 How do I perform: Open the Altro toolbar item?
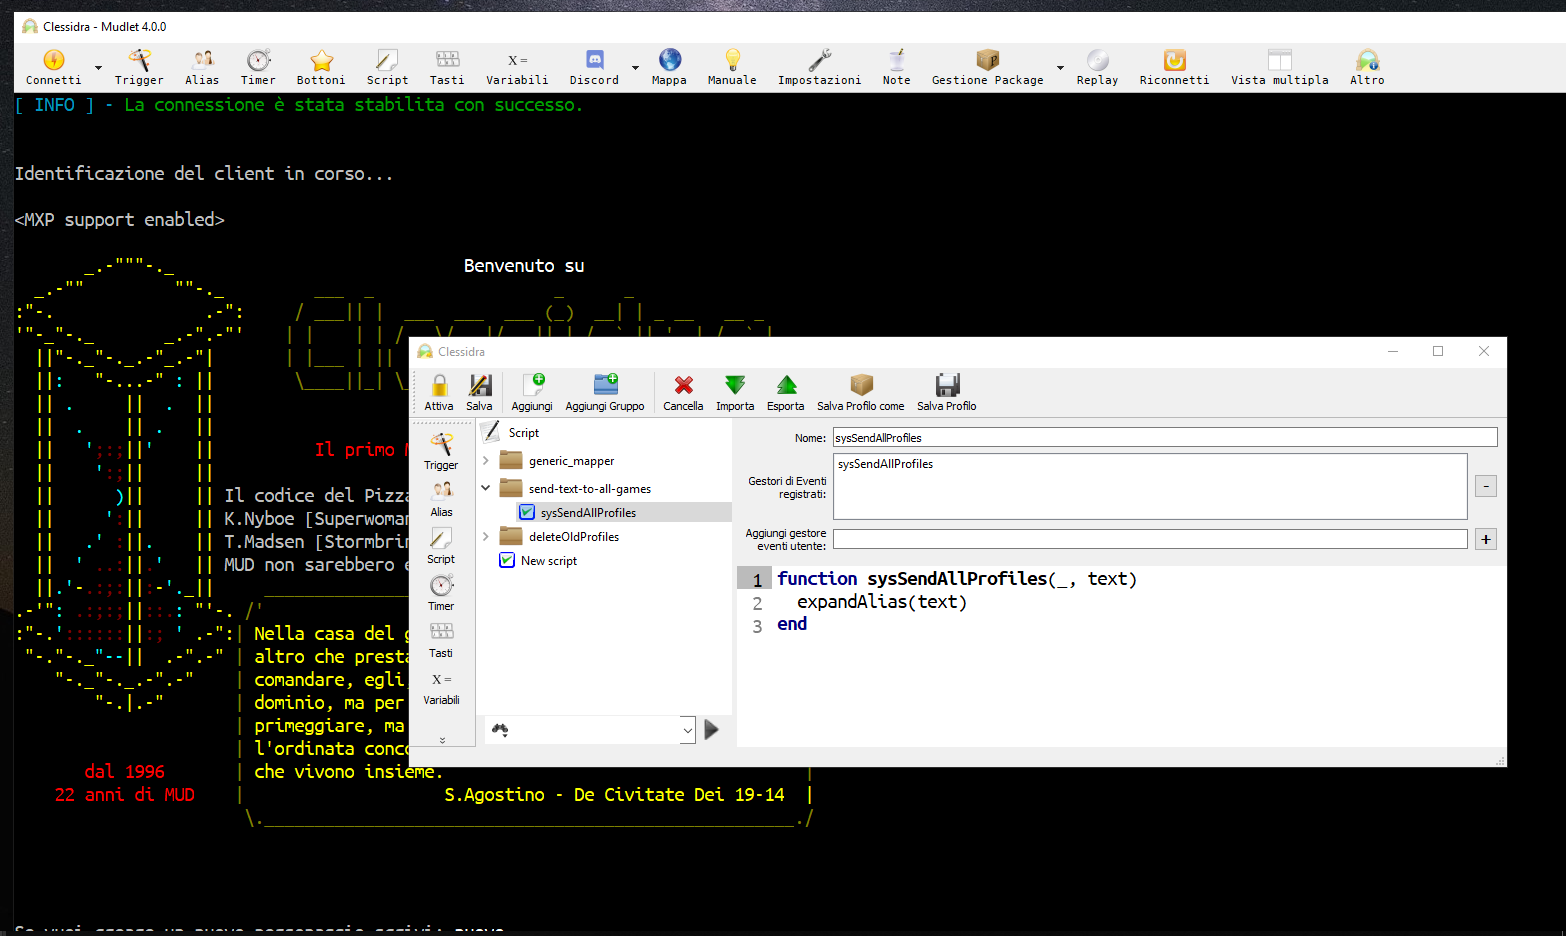click(x=1367, y=67)
